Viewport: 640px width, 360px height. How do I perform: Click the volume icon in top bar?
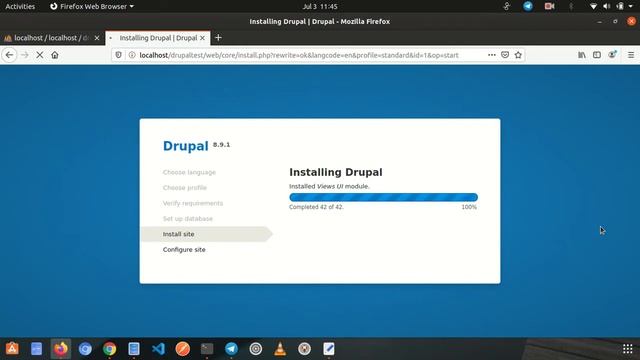607,7
